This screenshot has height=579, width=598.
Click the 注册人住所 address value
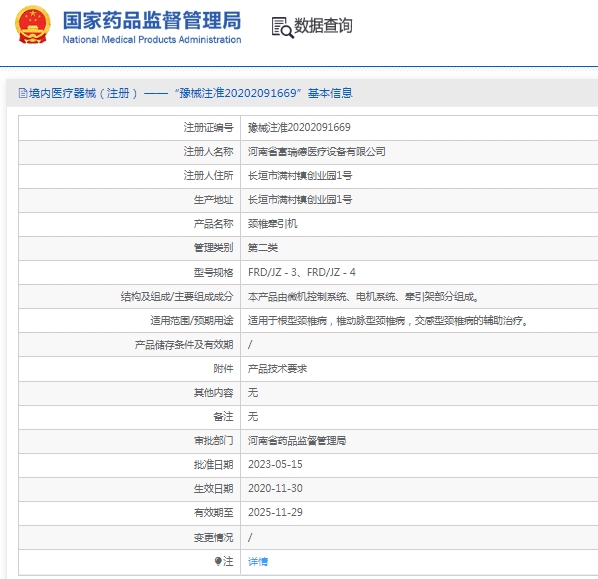click(x=300, y=175)
